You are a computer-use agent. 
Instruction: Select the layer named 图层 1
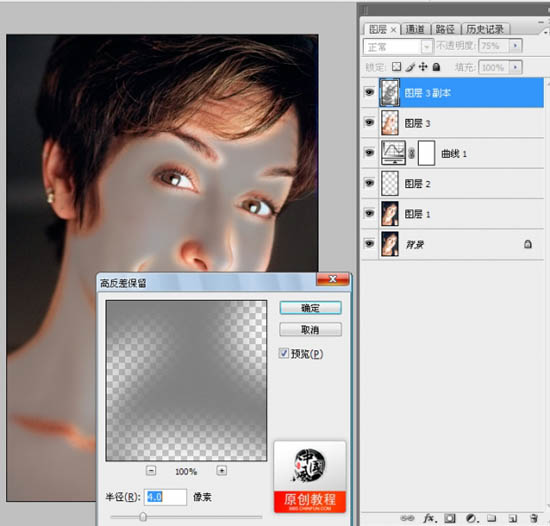[x=417, y=214]
